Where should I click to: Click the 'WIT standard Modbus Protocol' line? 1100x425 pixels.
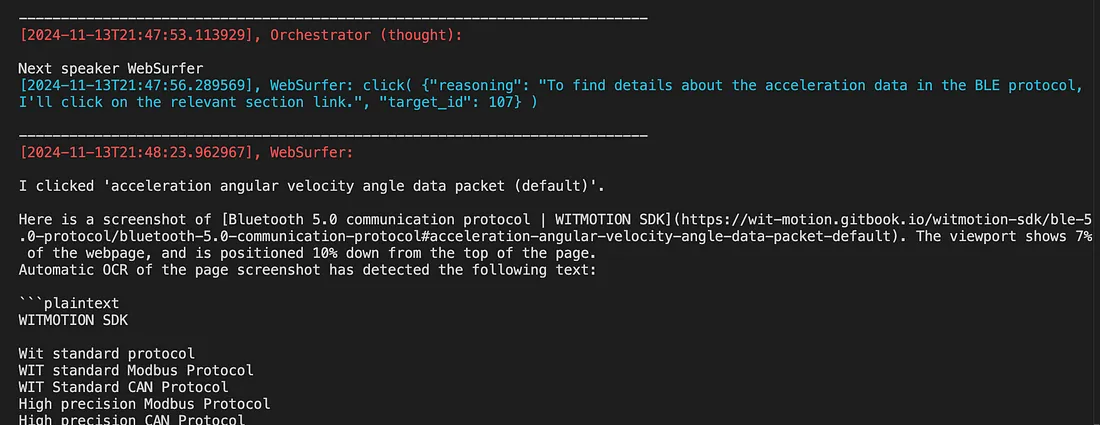click(x=136, y=370)
